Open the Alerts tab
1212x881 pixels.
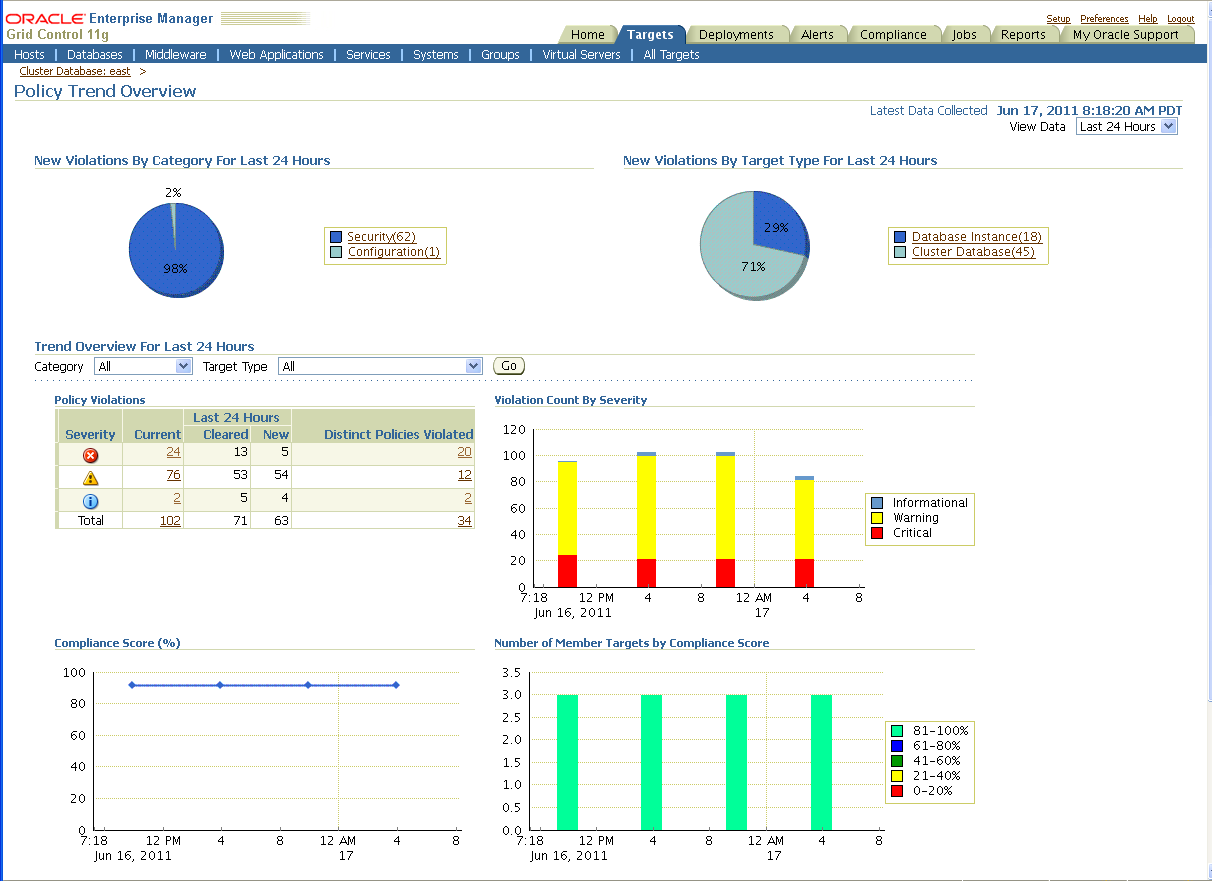tap(817, 35)
